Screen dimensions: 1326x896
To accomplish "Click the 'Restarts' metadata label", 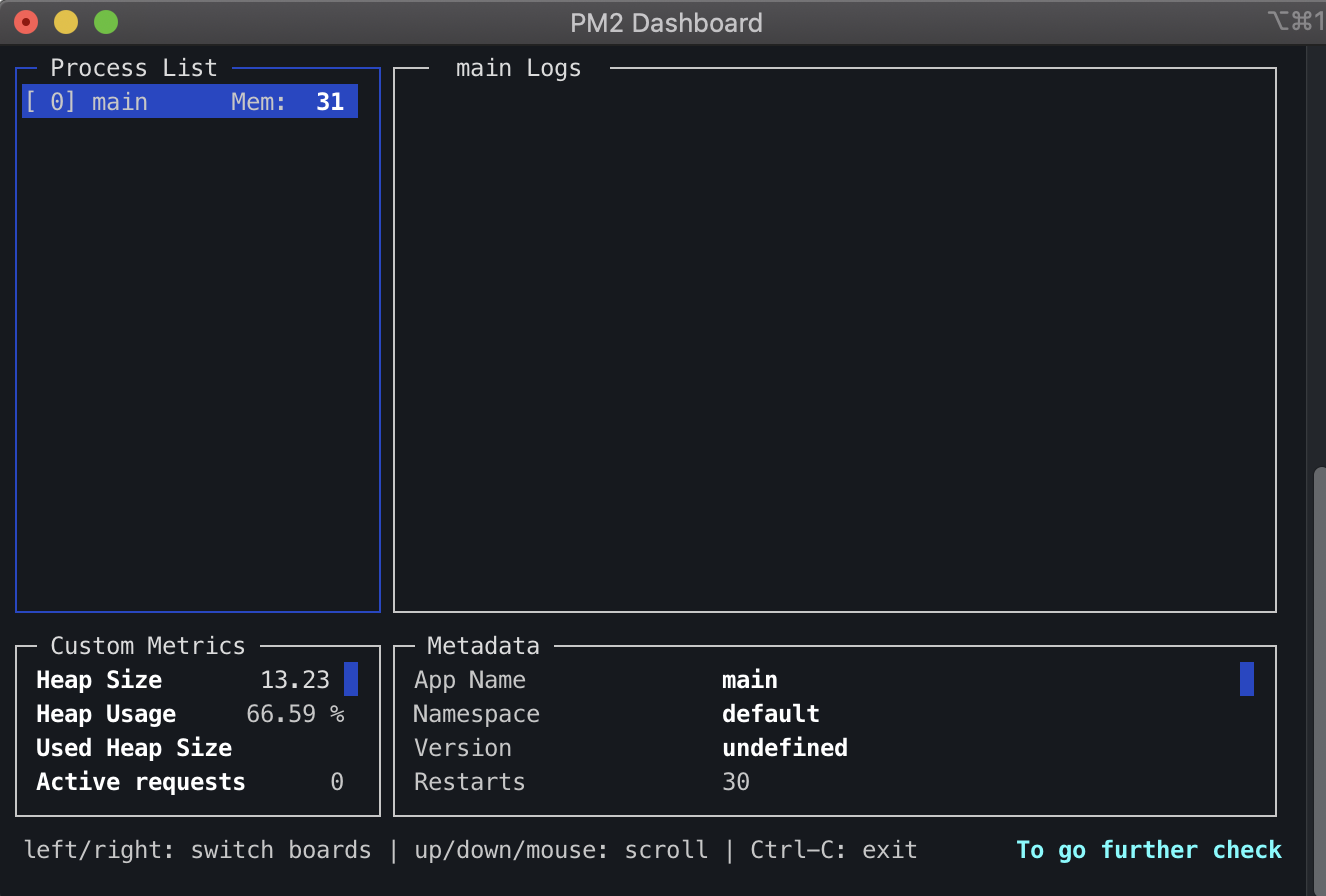I will click(x=470, y=782).
